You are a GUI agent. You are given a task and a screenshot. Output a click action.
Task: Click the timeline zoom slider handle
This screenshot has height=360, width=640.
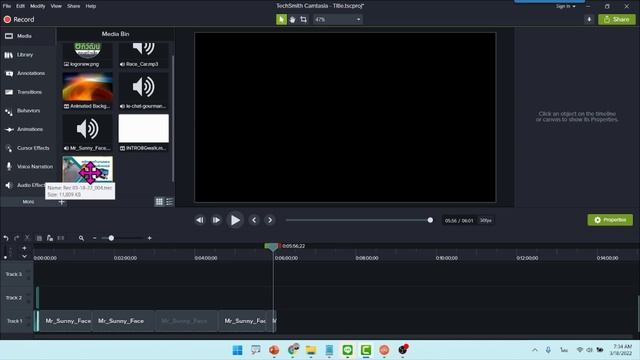(x=111, y=238)
